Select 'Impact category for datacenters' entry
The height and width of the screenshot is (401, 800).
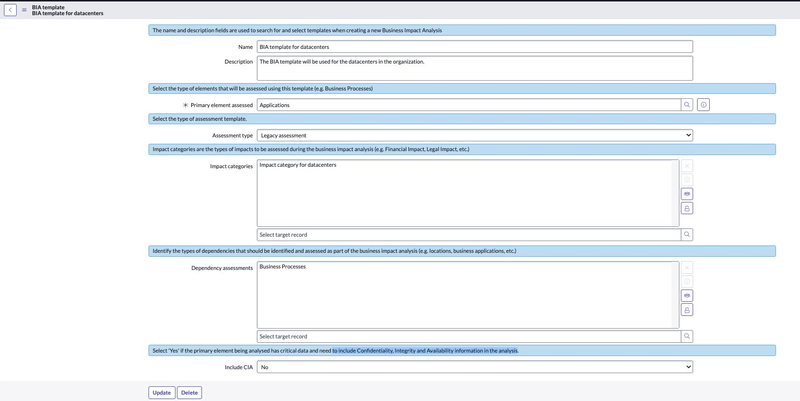pyautogui.click(x=298, y=165)
